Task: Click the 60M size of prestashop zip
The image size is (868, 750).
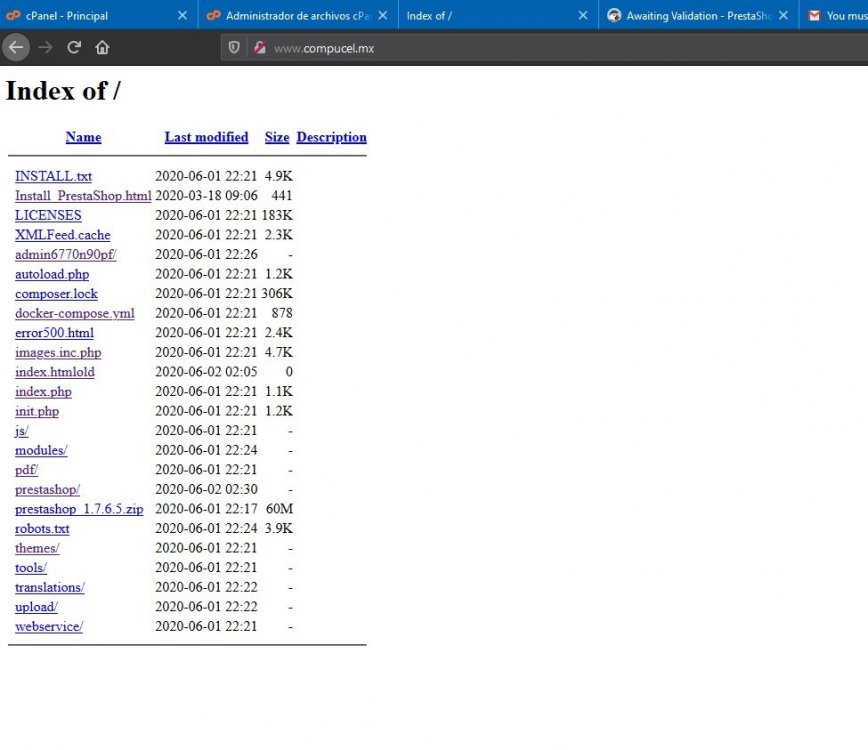Action: [279, 509]
